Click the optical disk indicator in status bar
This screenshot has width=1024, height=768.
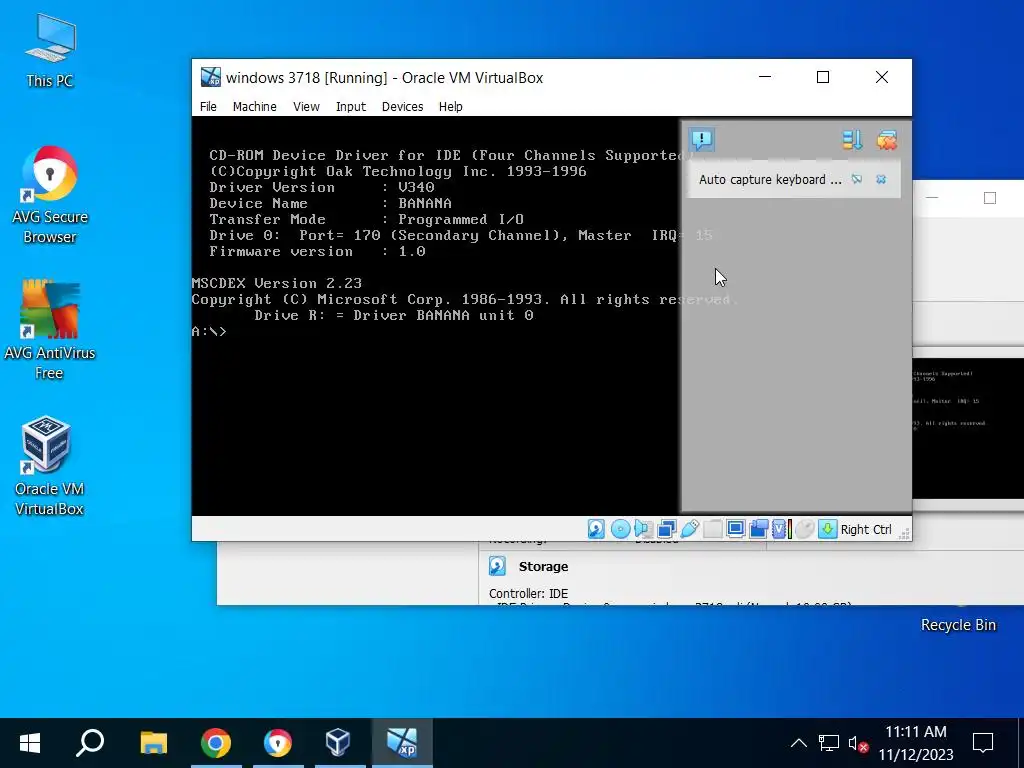[x=620, y=529]
